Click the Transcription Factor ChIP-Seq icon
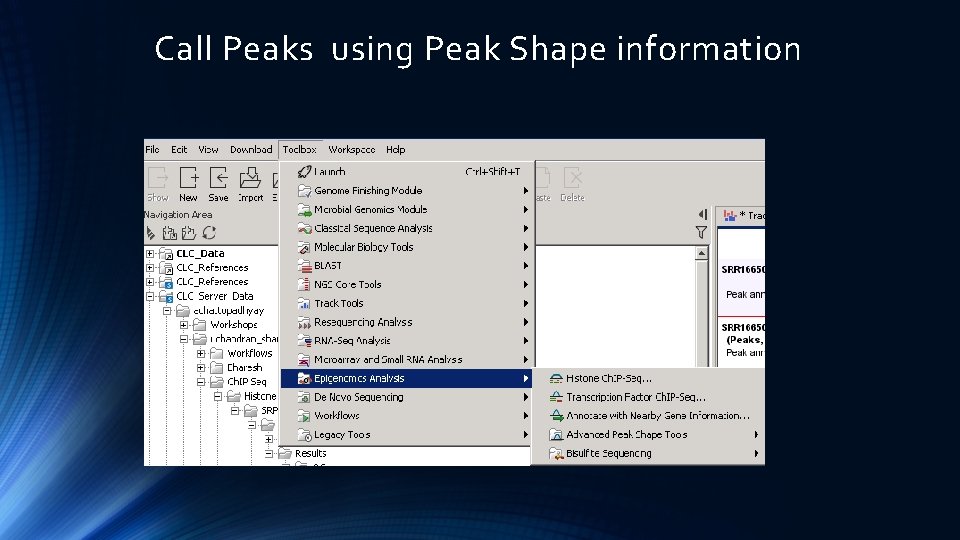 556,397
